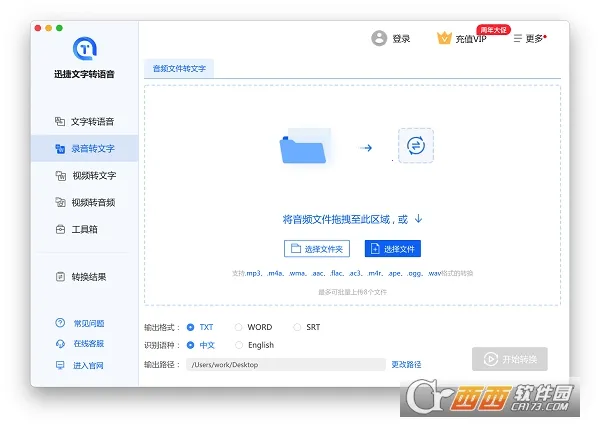The width and height of the screenshot is (600, 427).
Task: Open the 更多 menu
Action: click(x=530, y=38)
